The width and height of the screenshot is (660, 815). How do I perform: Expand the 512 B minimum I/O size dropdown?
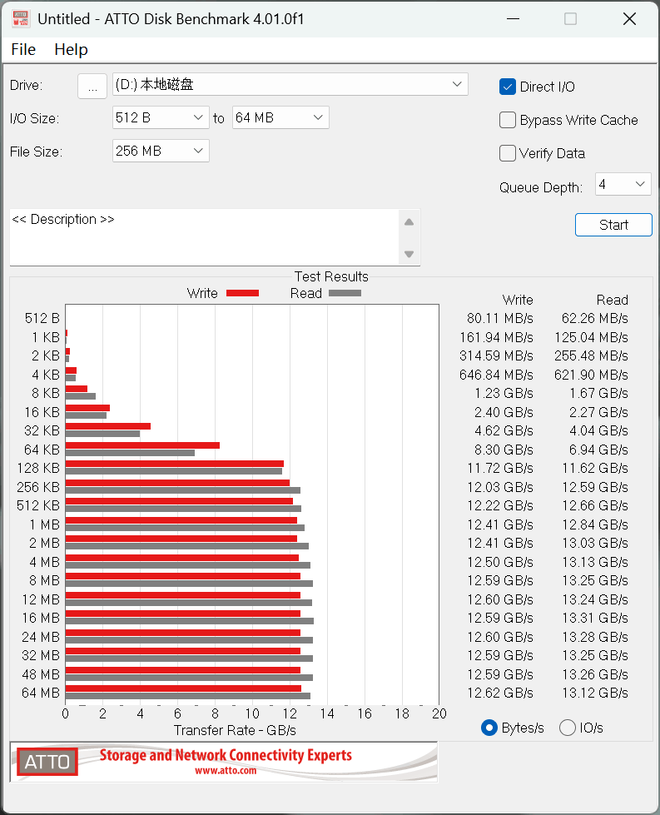point(198,118)
